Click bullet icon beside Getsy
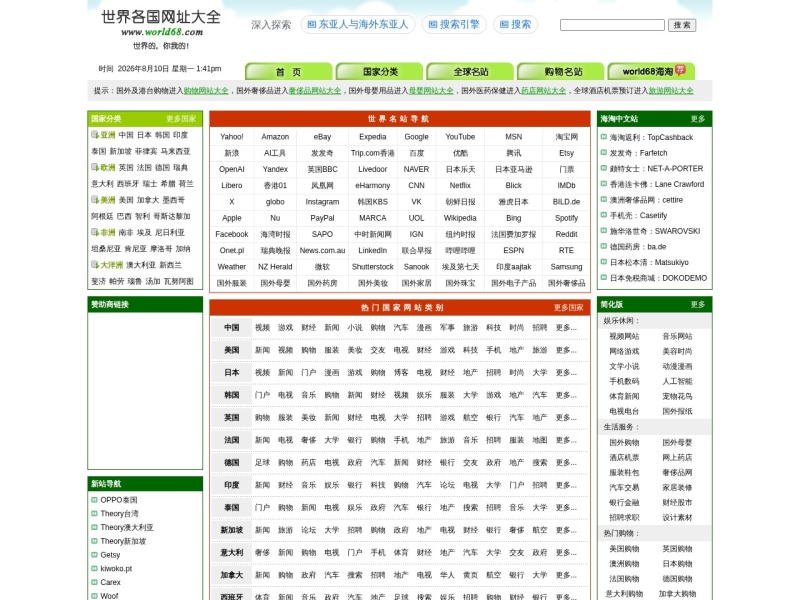The image size is (800, 600). [x=94, y=555]
